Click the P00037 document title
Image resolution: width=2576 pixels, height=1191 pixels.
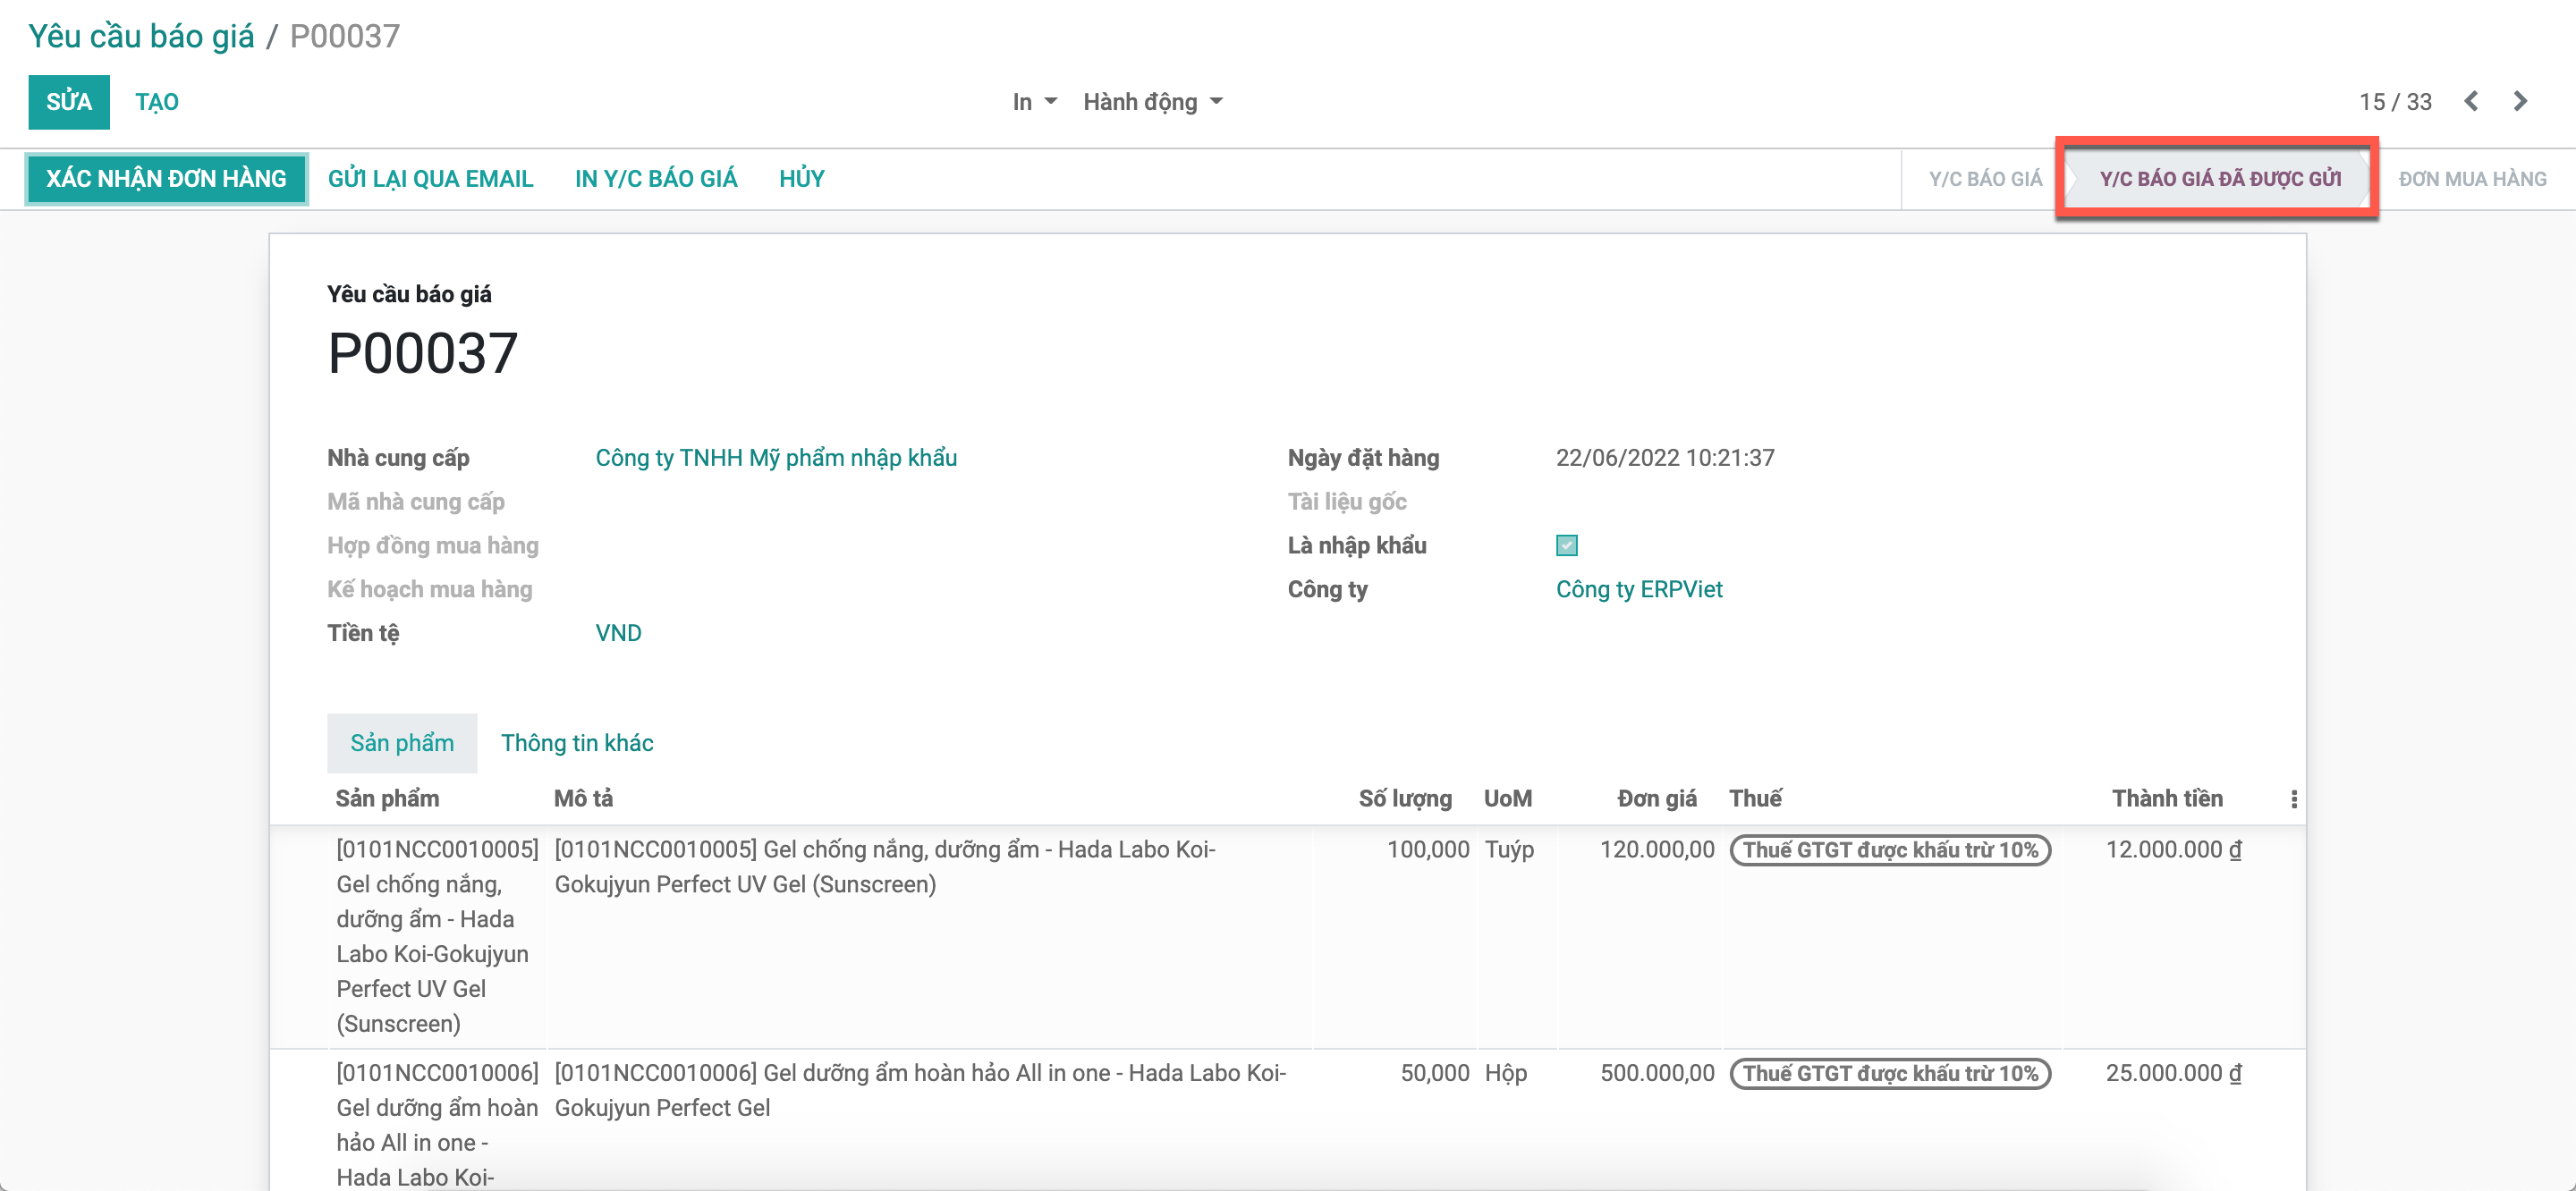point(422,353)
